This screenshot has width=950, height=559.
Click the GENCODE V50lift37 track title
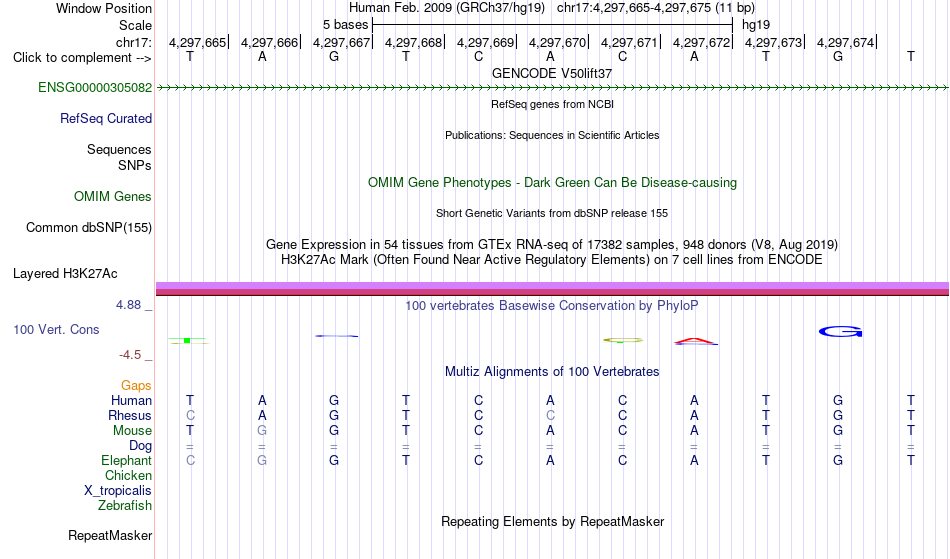click(x=552, y=73)
